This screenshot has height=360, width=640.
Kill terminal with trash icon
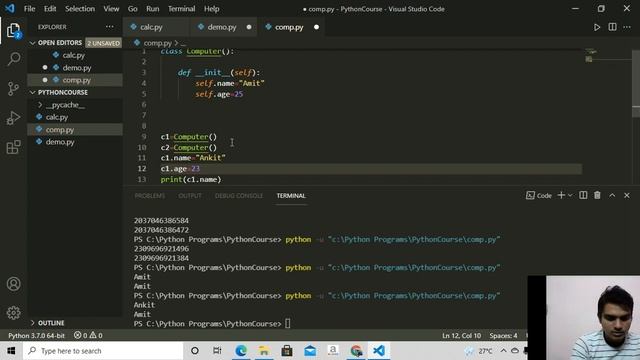click(597, 196)
